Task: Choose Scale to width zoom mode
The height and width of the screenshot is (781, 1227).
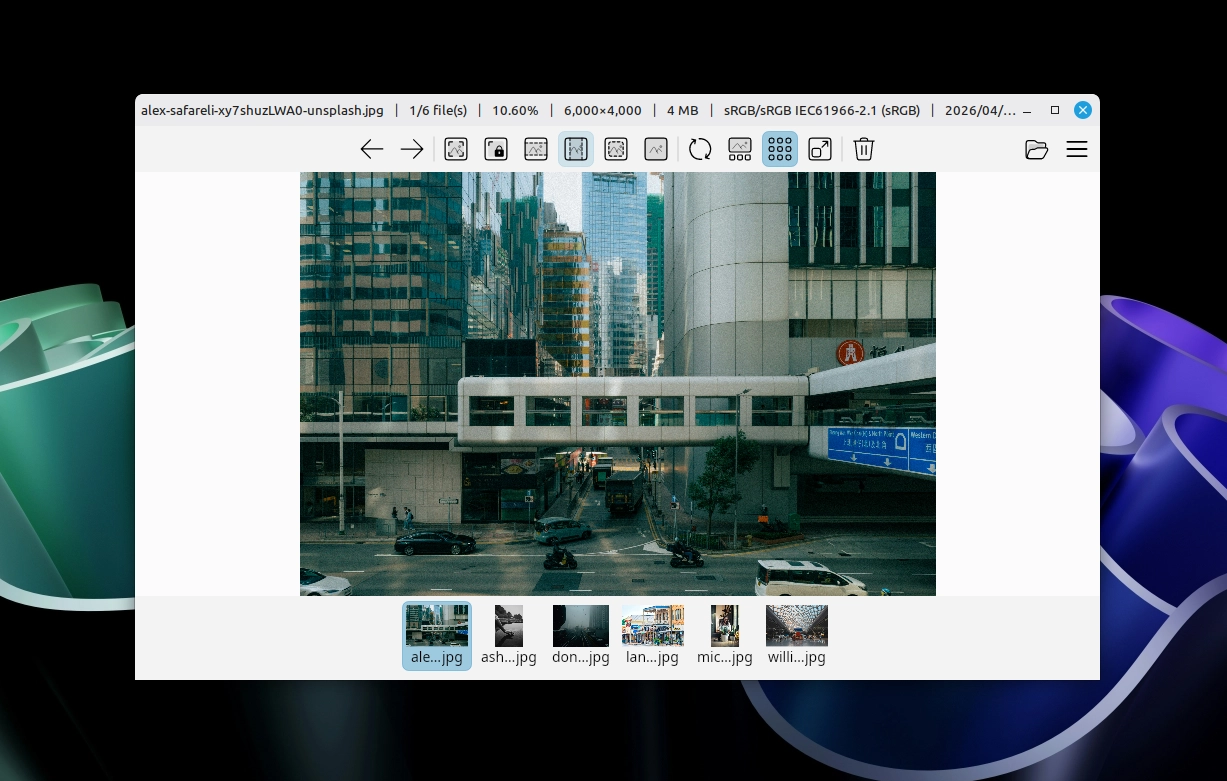Action: [536, 150]
